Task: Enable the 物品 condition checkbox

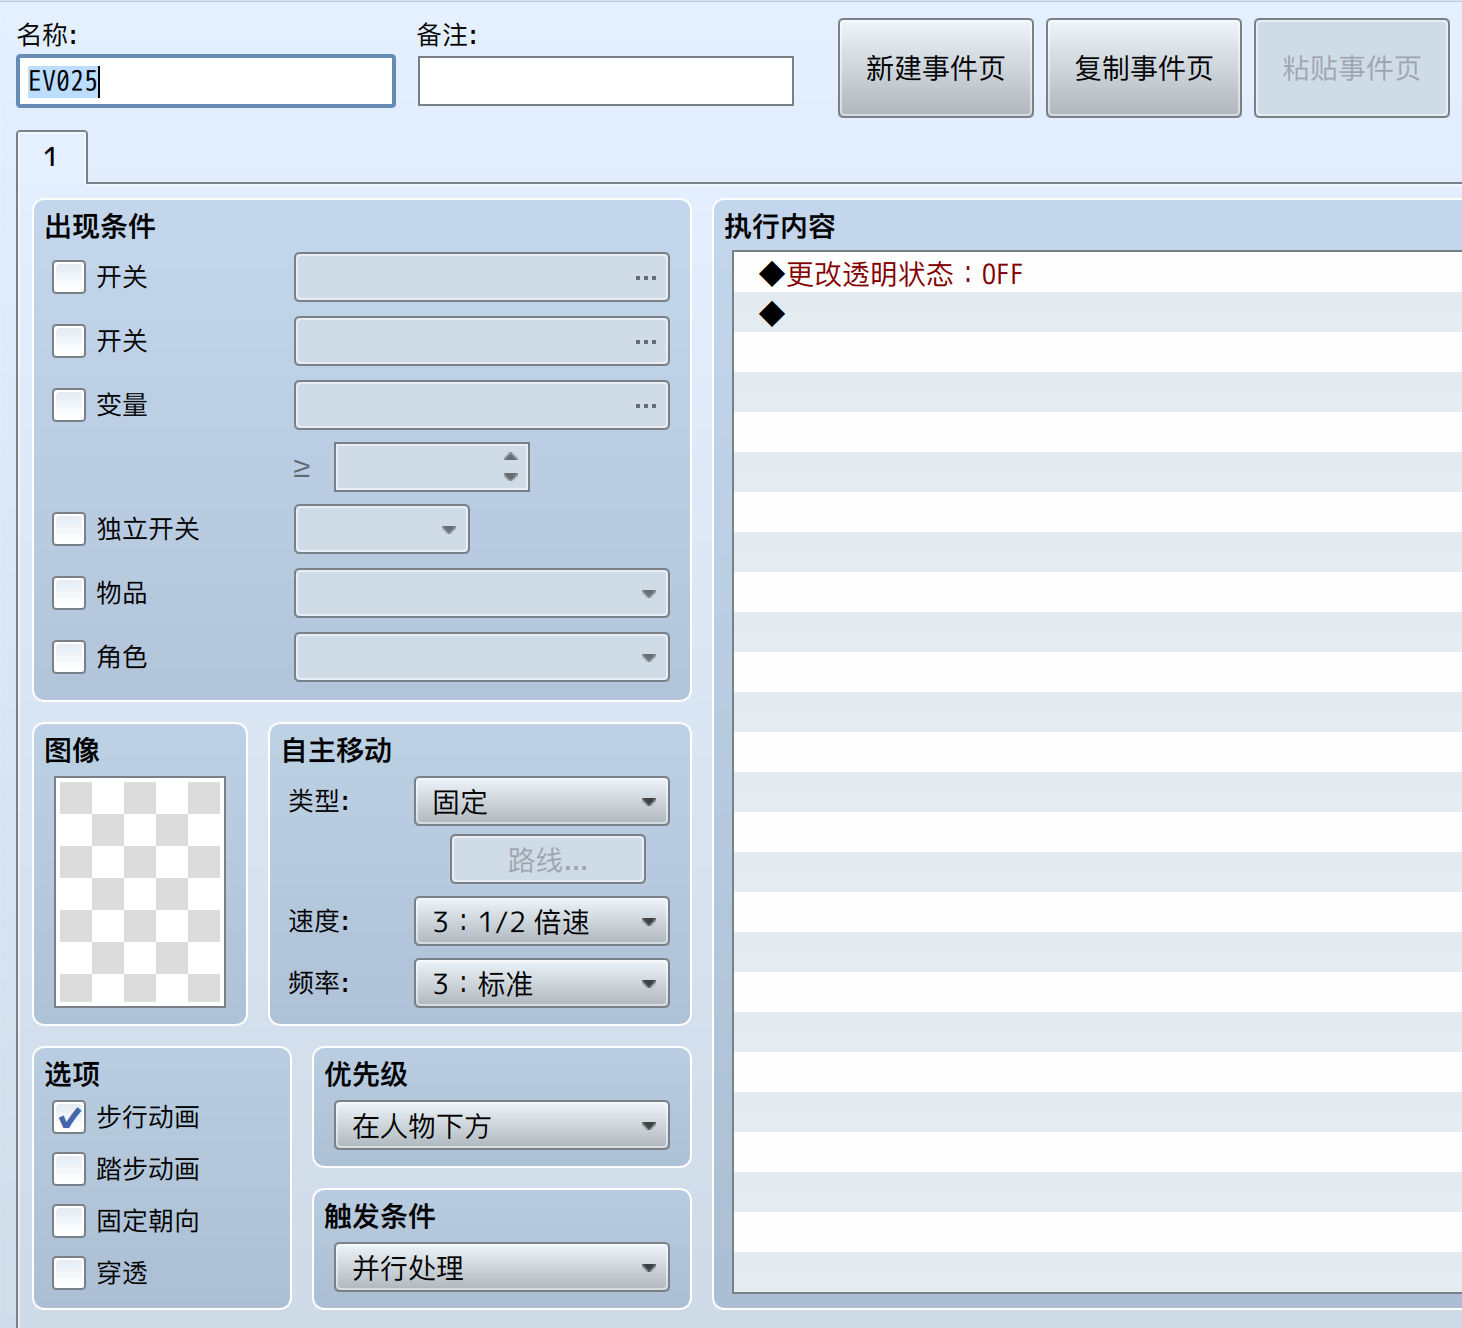Action: [69, 593]
